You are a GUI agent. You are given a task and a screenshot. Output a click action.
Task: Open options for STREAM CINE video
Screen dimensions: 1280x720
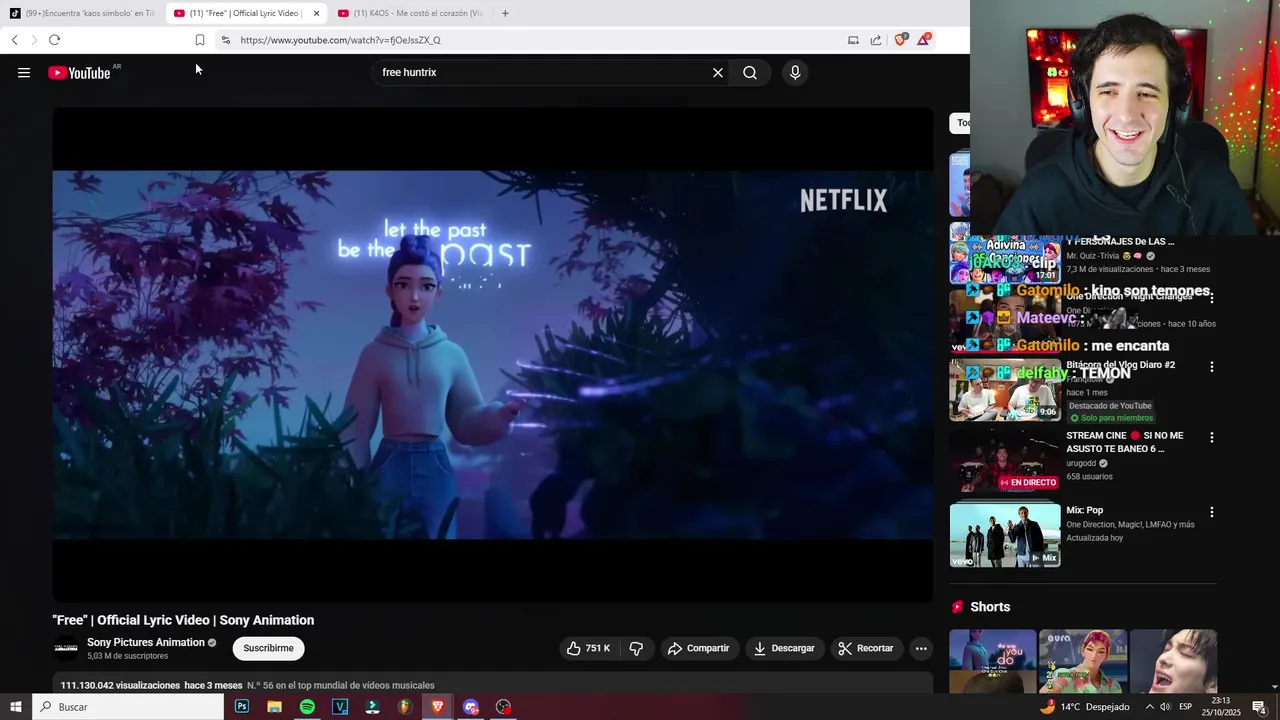(x=1212, y=437)
